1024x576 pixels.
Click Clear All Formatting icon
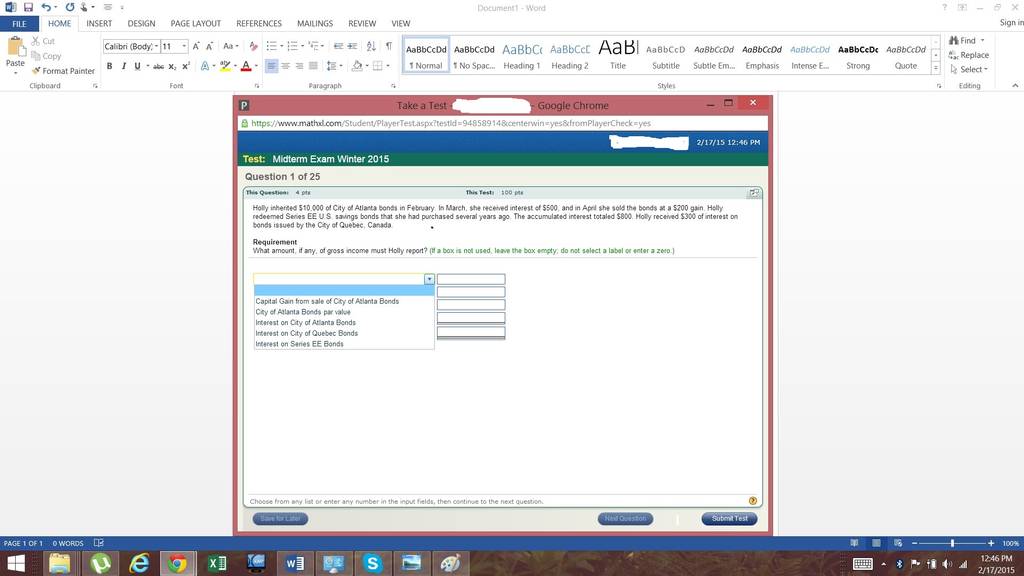point(253,46)
